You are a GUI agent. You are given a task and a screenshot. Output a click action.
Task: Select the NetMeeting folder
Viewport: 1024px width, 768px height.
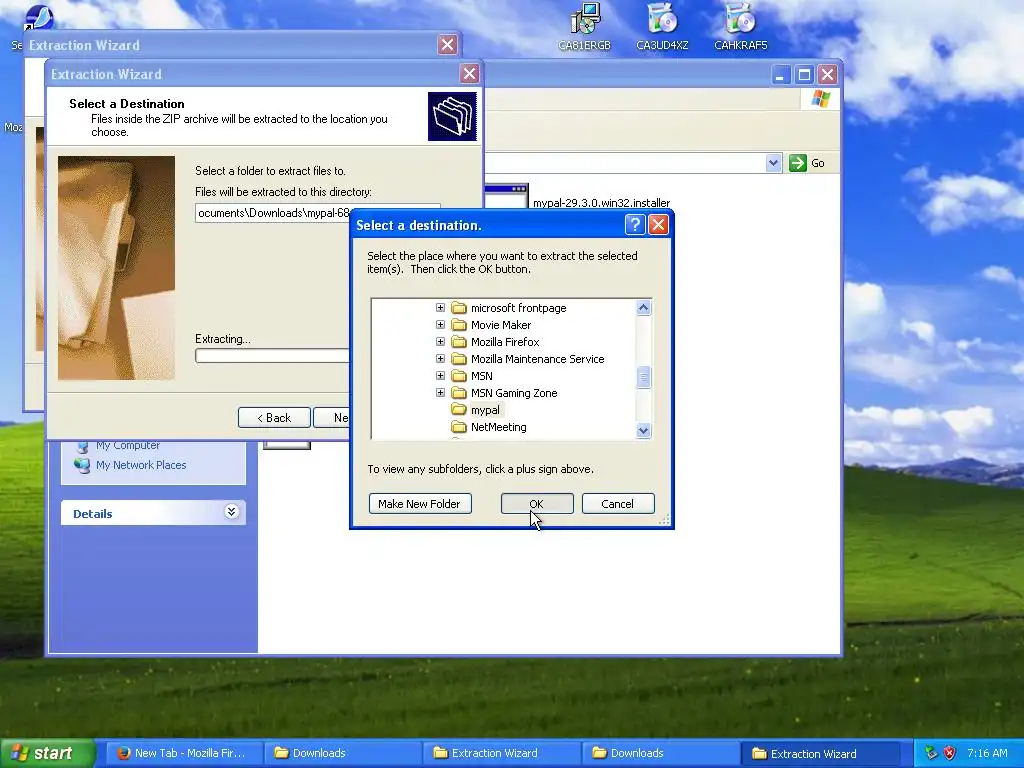coord(498,426)
